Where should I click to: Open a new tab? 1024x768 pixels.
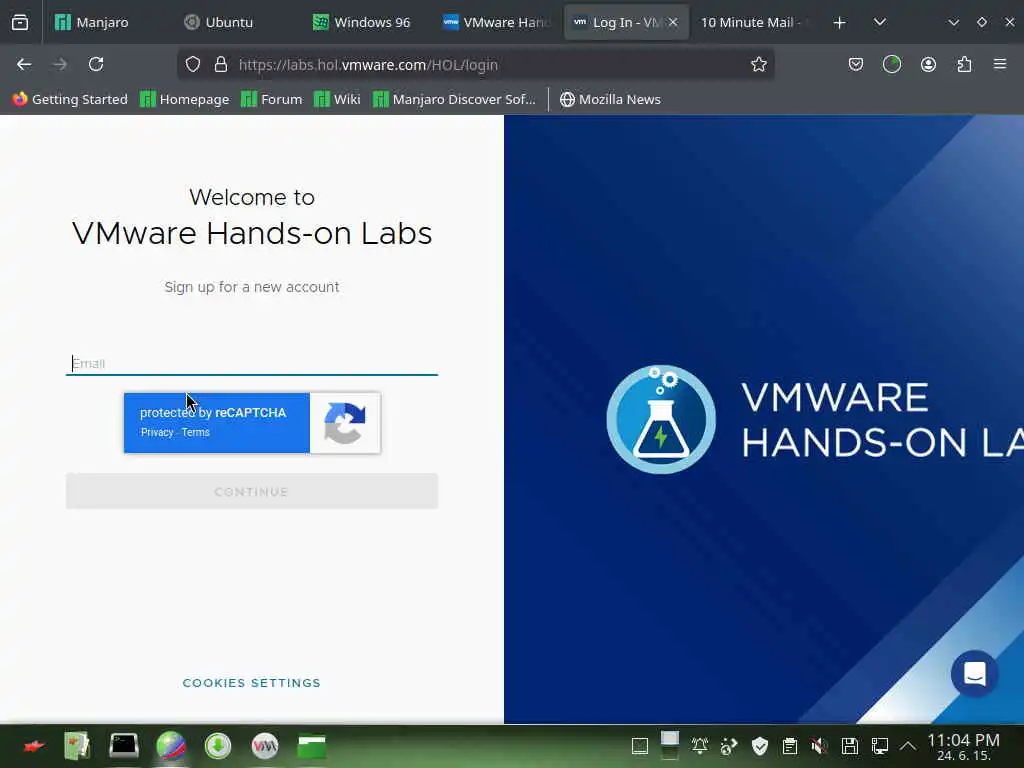839,22
